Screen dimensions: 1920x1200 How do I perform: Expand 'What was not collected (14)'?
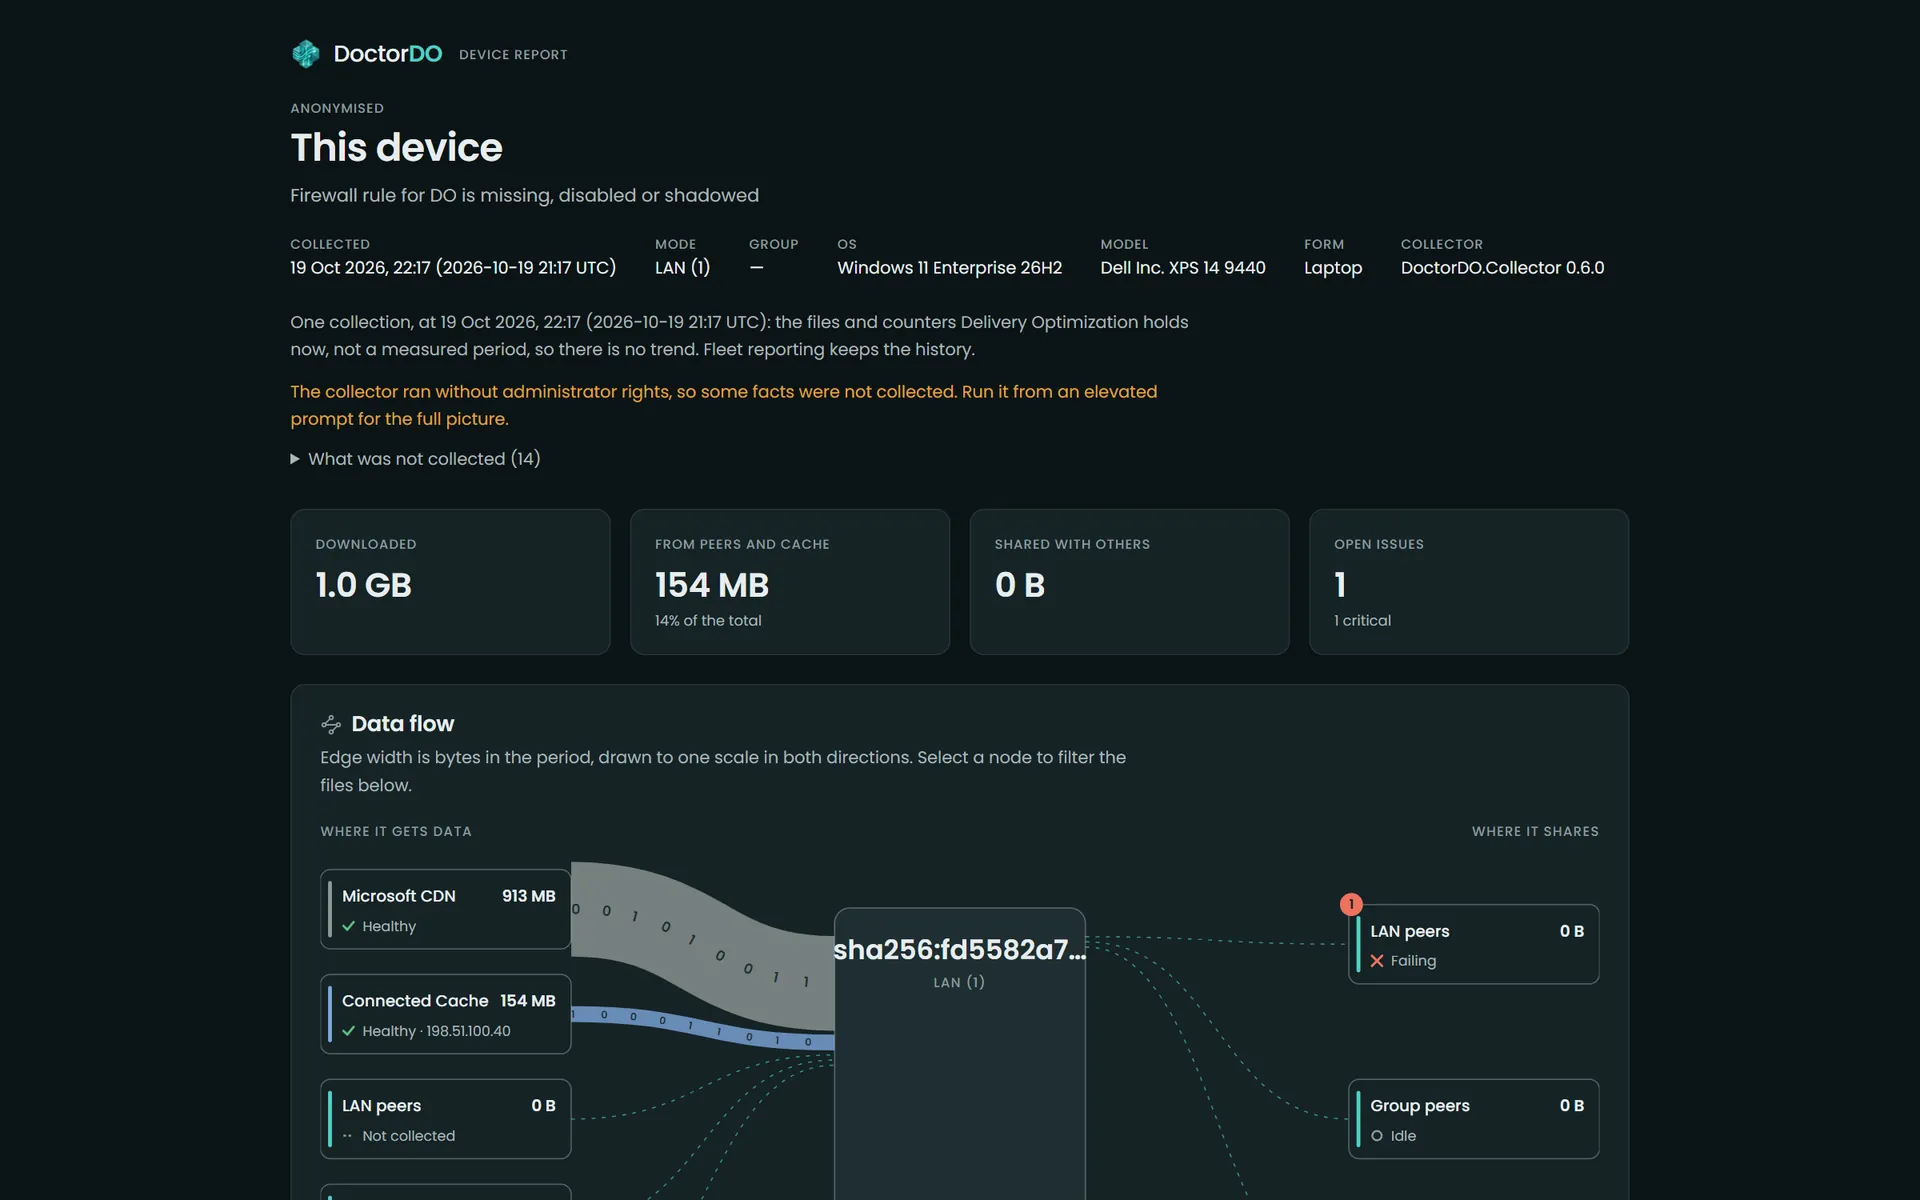pyautogui.click(x=415, y=459)
